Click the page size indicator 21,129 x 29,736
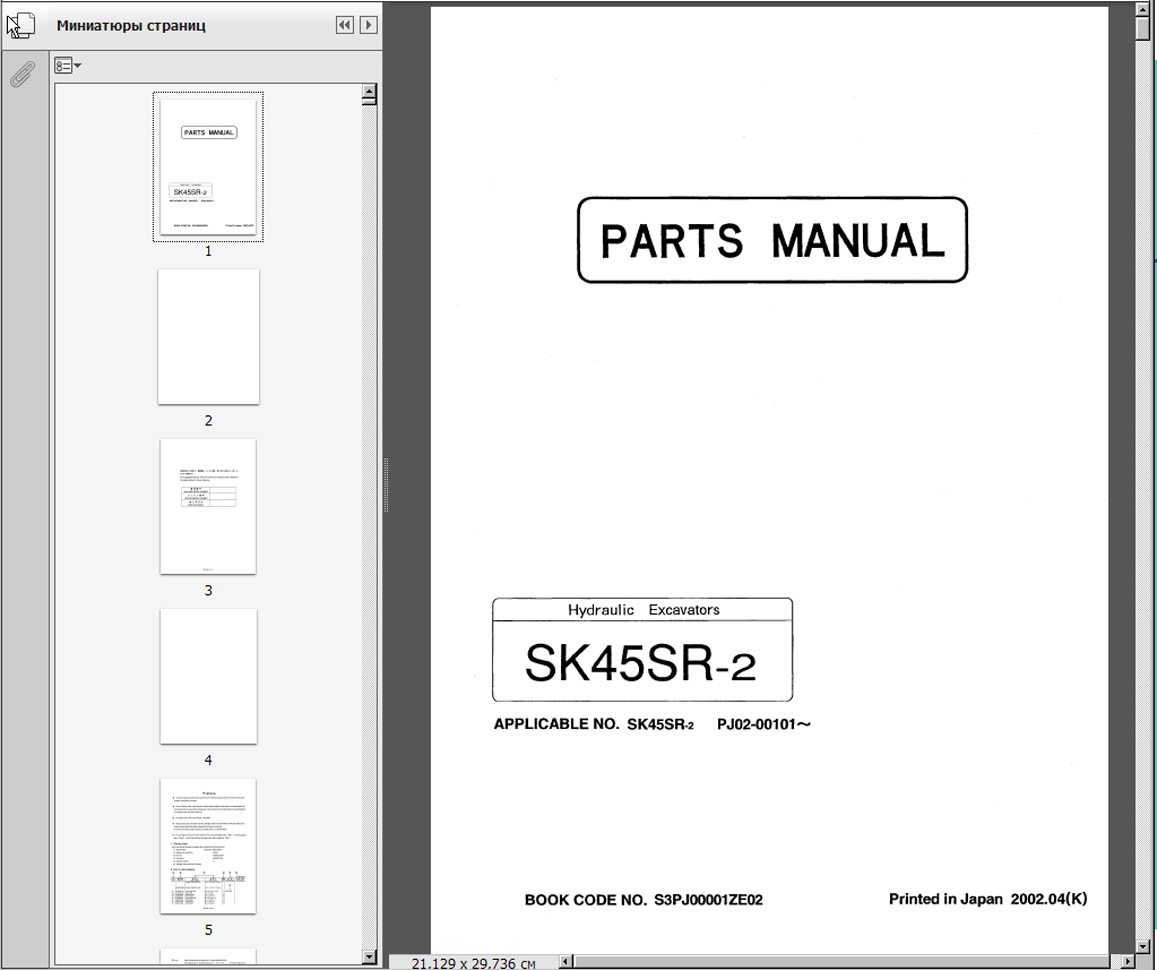 click(x=473, y=963)
